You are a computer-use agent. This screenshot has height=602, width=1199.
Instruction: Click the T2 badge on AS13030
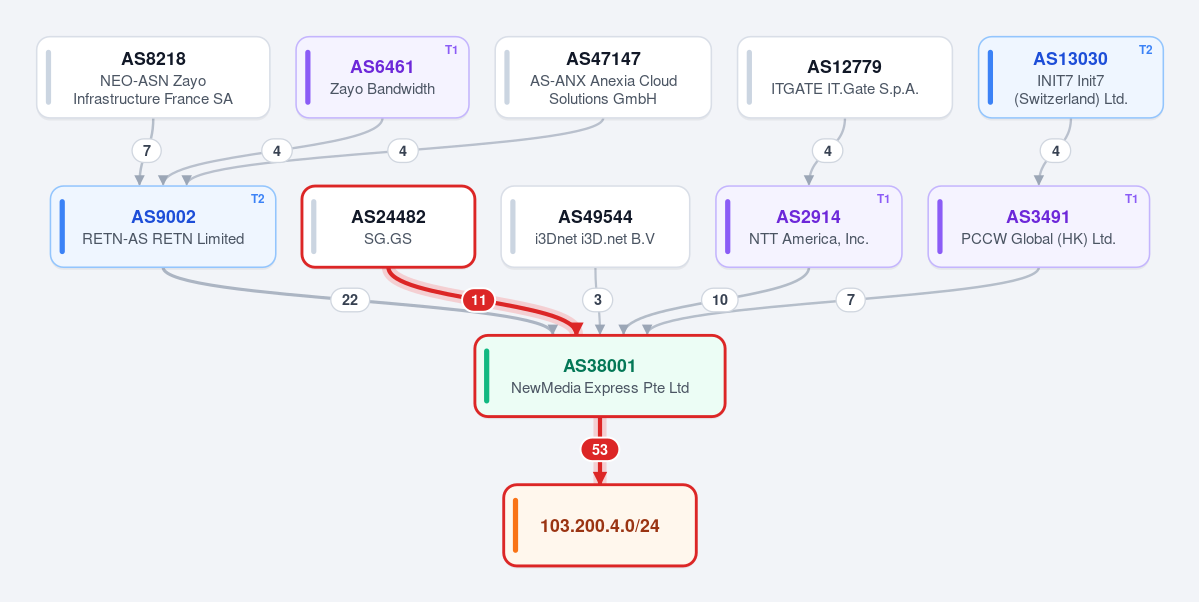click(1145, 50)
